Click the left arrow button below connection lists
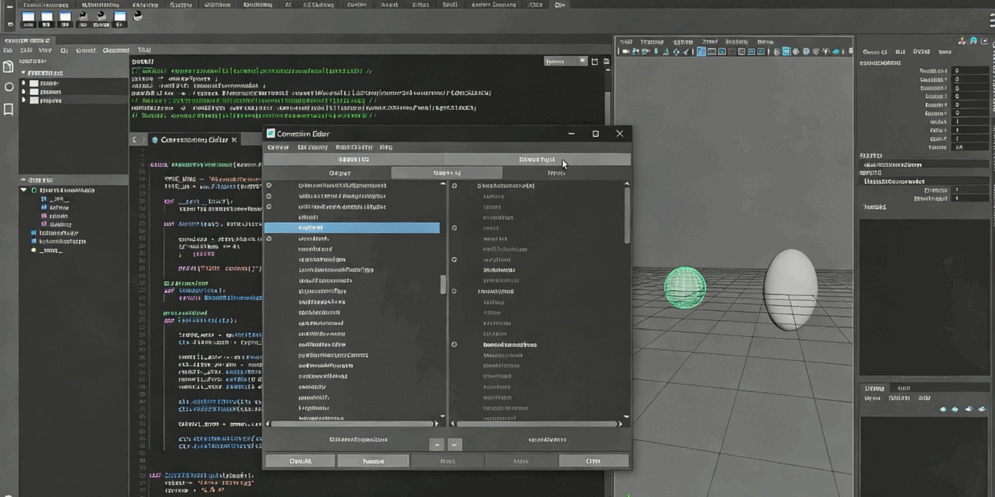 click(437, 444)
